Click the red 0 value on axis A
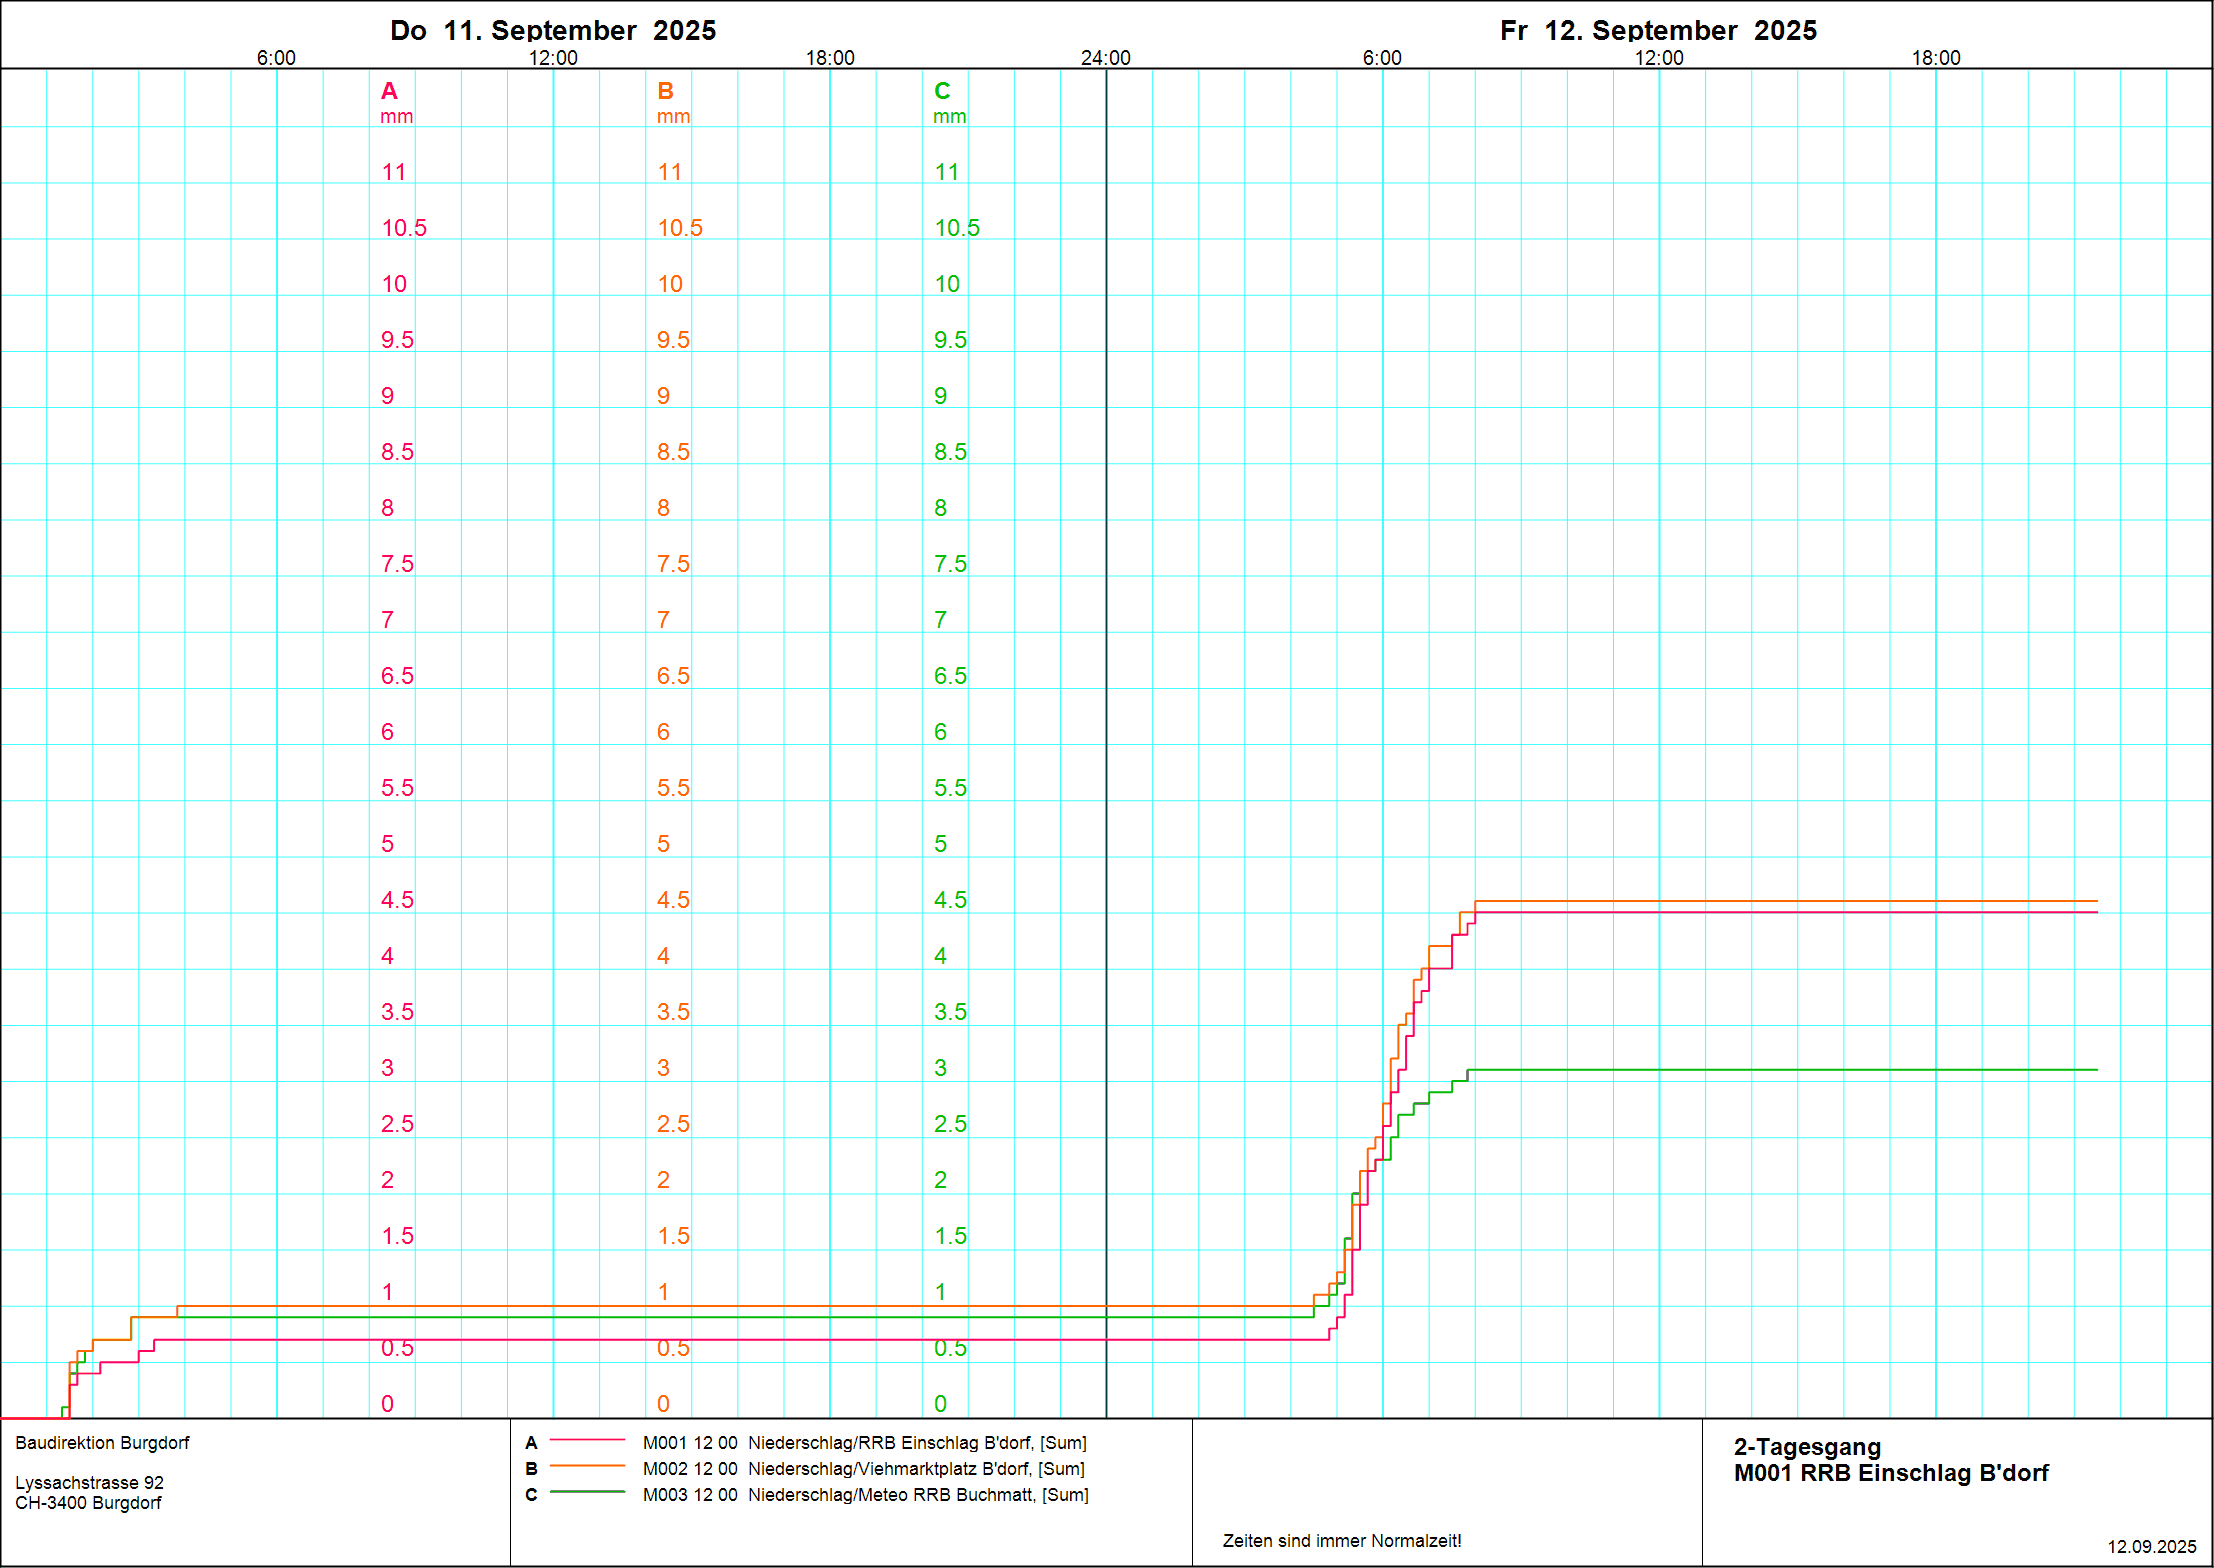Image resolution: width=2214 pixels, height=1568 pixels. coord(388,1404)
